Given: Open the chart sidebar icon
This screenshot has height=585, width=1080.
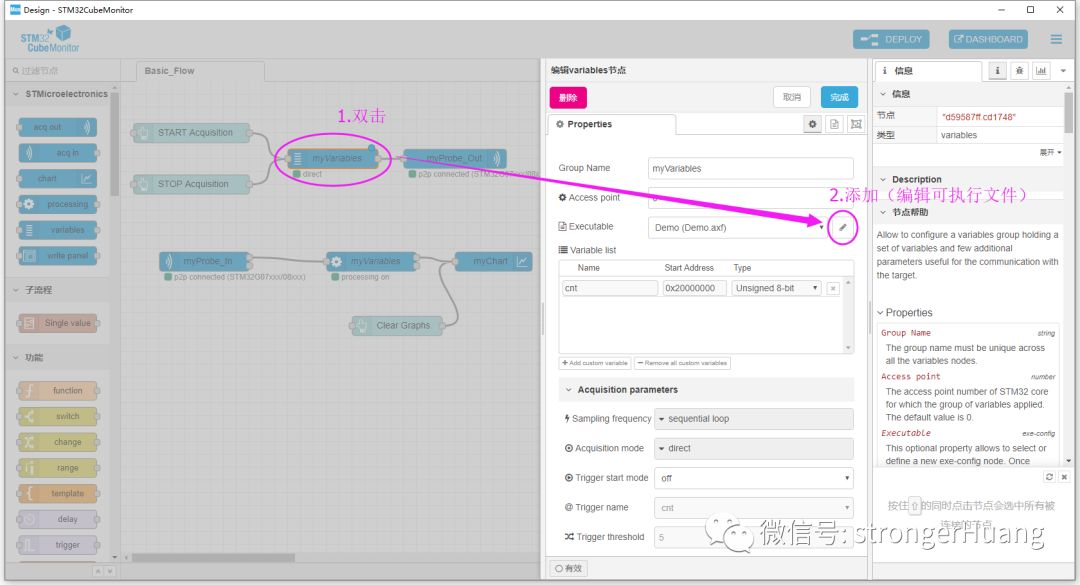Looking at the screenshot, I should pyautogui.click(x=1041, y=70).
